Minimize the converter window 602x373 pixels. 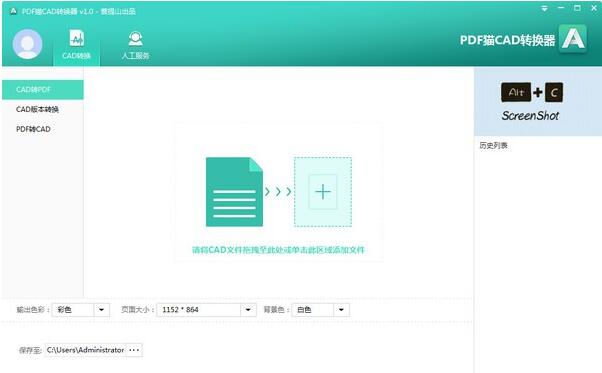[561, 8]
